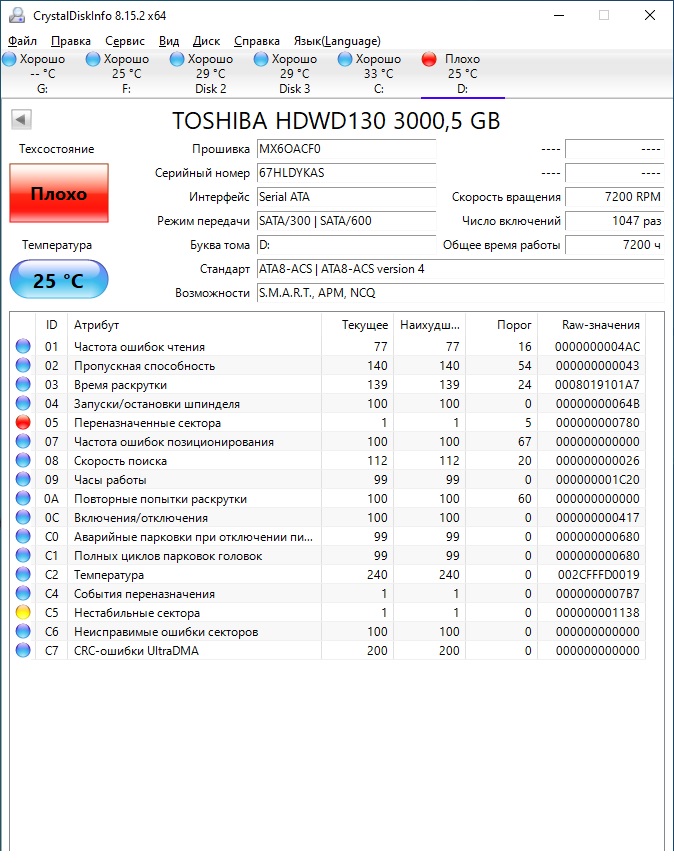Select drive G: status tab

pos(42,74)
